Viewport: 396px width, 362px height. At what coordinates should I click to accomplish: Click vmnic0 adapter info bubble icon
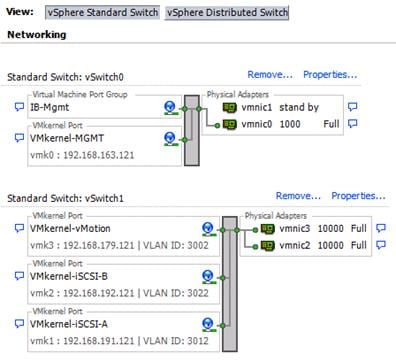click(x=352, y=124)
